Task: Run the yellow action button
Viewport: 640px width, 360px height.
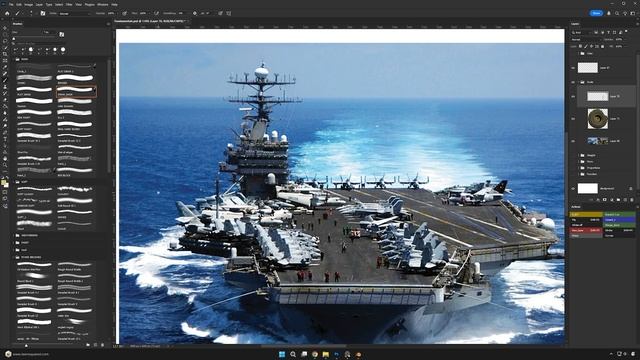Action: (x=586, y=214)
